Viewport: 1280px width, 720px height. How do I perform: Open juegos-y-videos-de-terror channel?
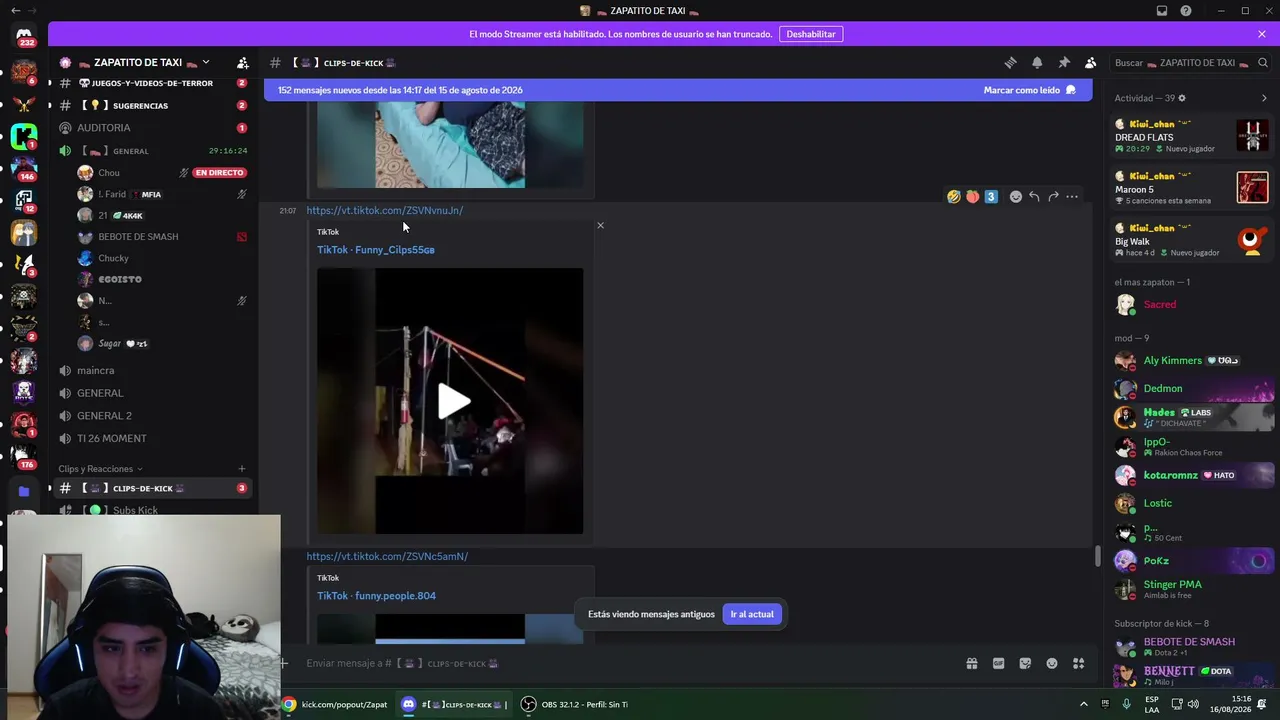[x=152, y=83]
